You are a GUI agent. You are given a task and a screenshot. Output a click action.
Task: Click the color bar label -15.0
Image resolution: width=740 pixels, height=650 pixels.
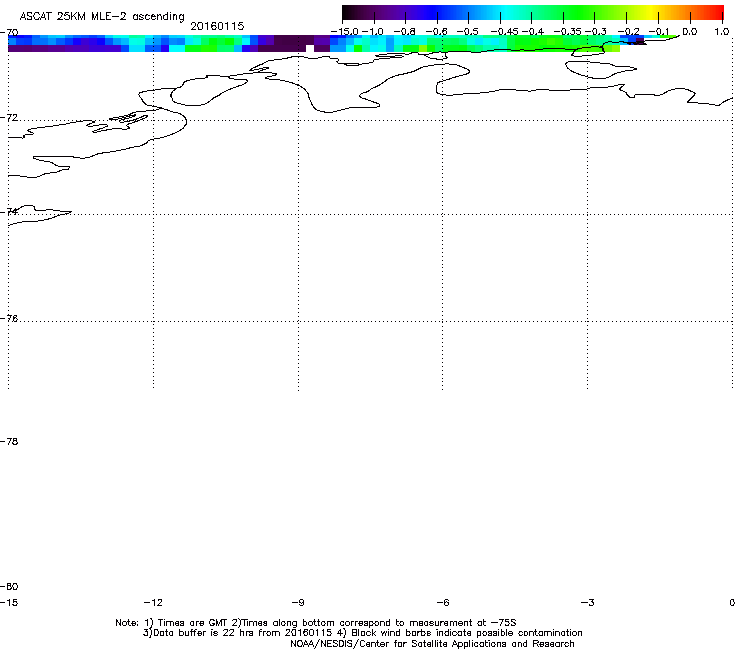pos(345,32)
